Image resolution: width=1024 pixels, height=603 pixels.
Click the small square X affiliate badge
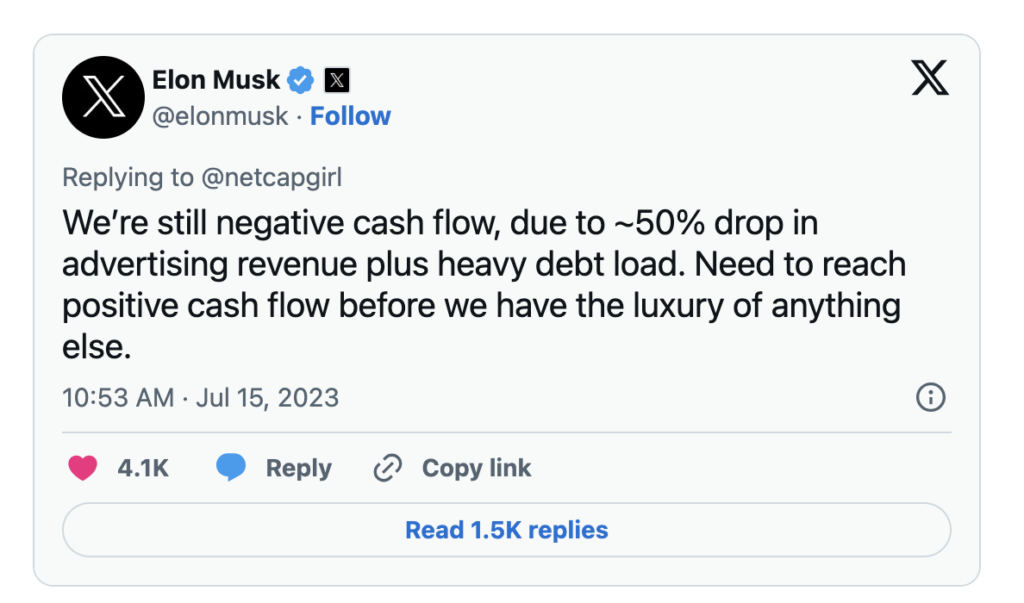(x=337, y=80)
